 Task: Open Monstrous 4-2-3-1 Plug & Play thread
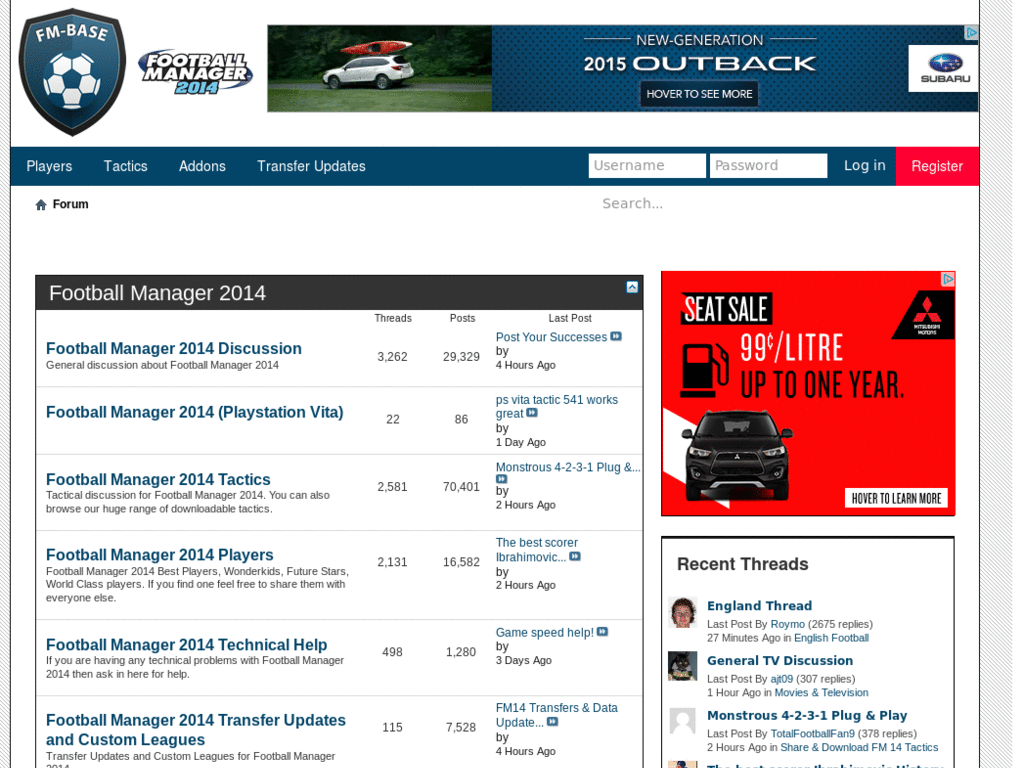pos(807,716)
